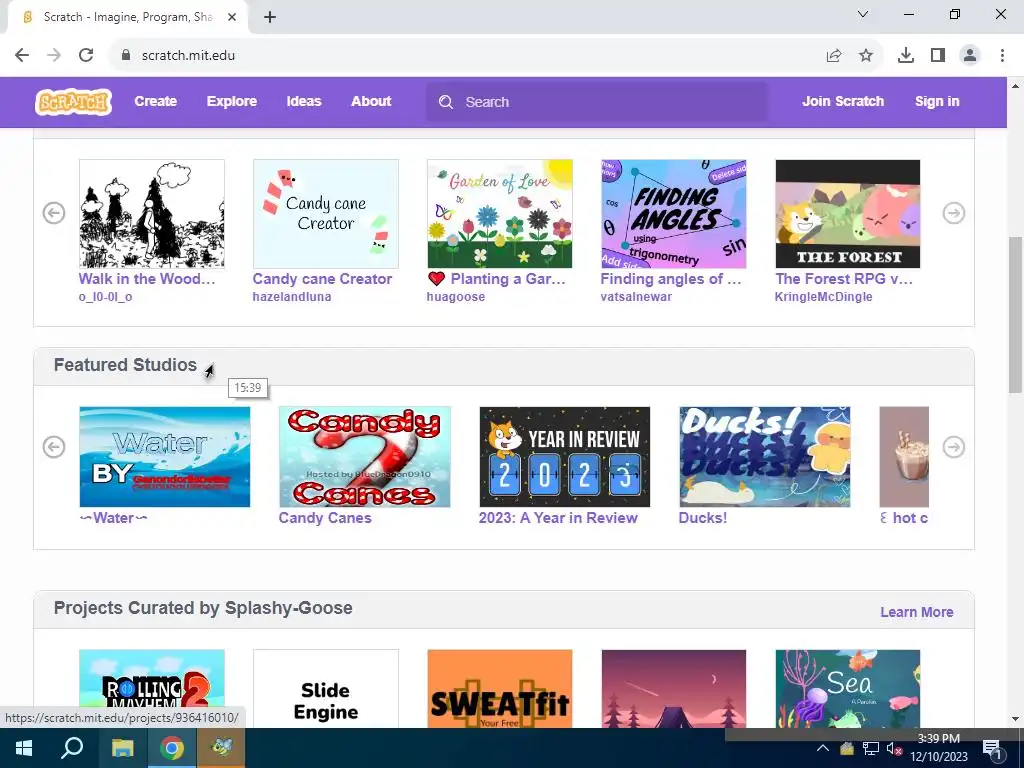This screenshot has height=768, width=1024.
Task: Click author hazelandluna link
Action: [292, 296]
